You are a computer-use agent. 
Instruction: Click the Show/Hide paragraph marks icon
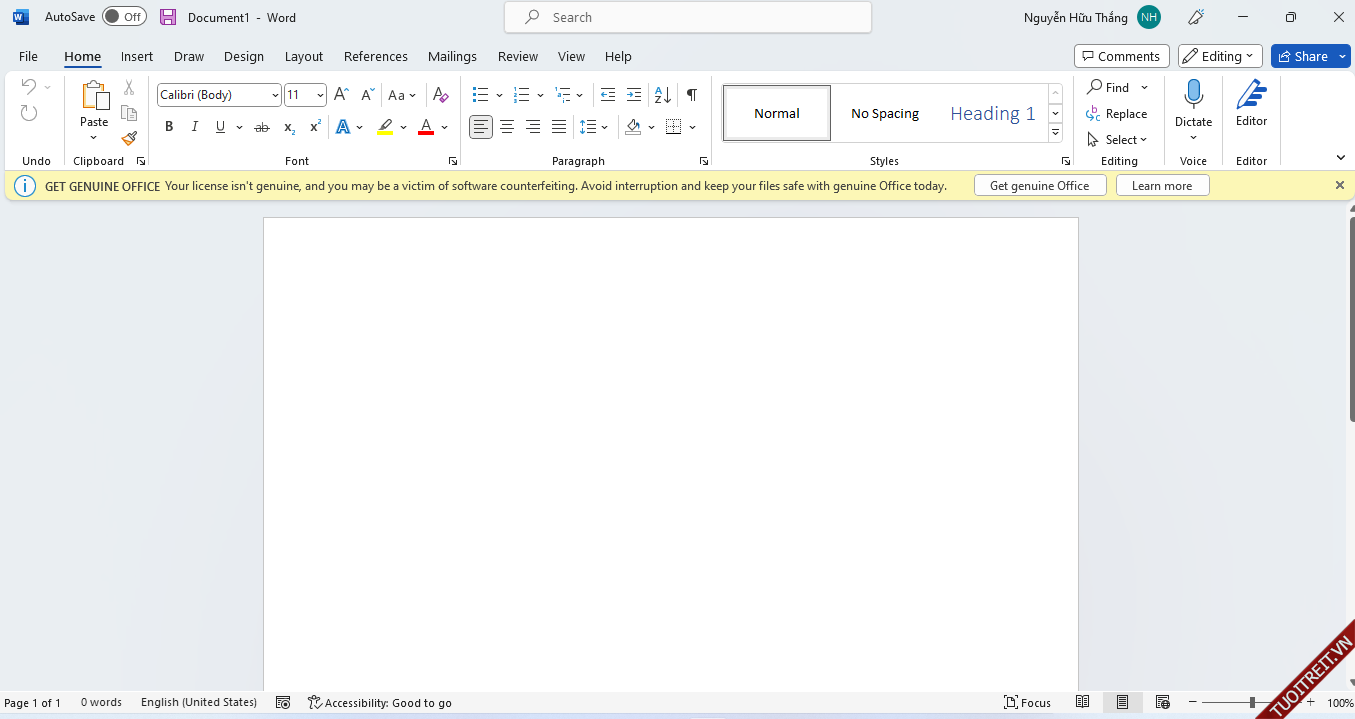coord(691,95)
